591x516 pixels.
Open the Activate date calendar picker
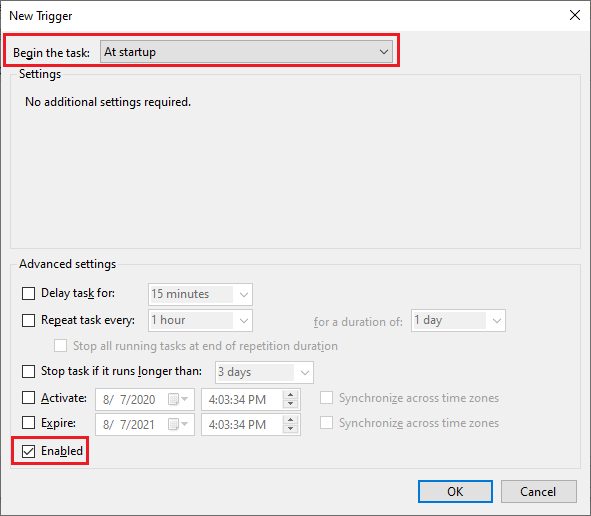(x=178, y=399)
